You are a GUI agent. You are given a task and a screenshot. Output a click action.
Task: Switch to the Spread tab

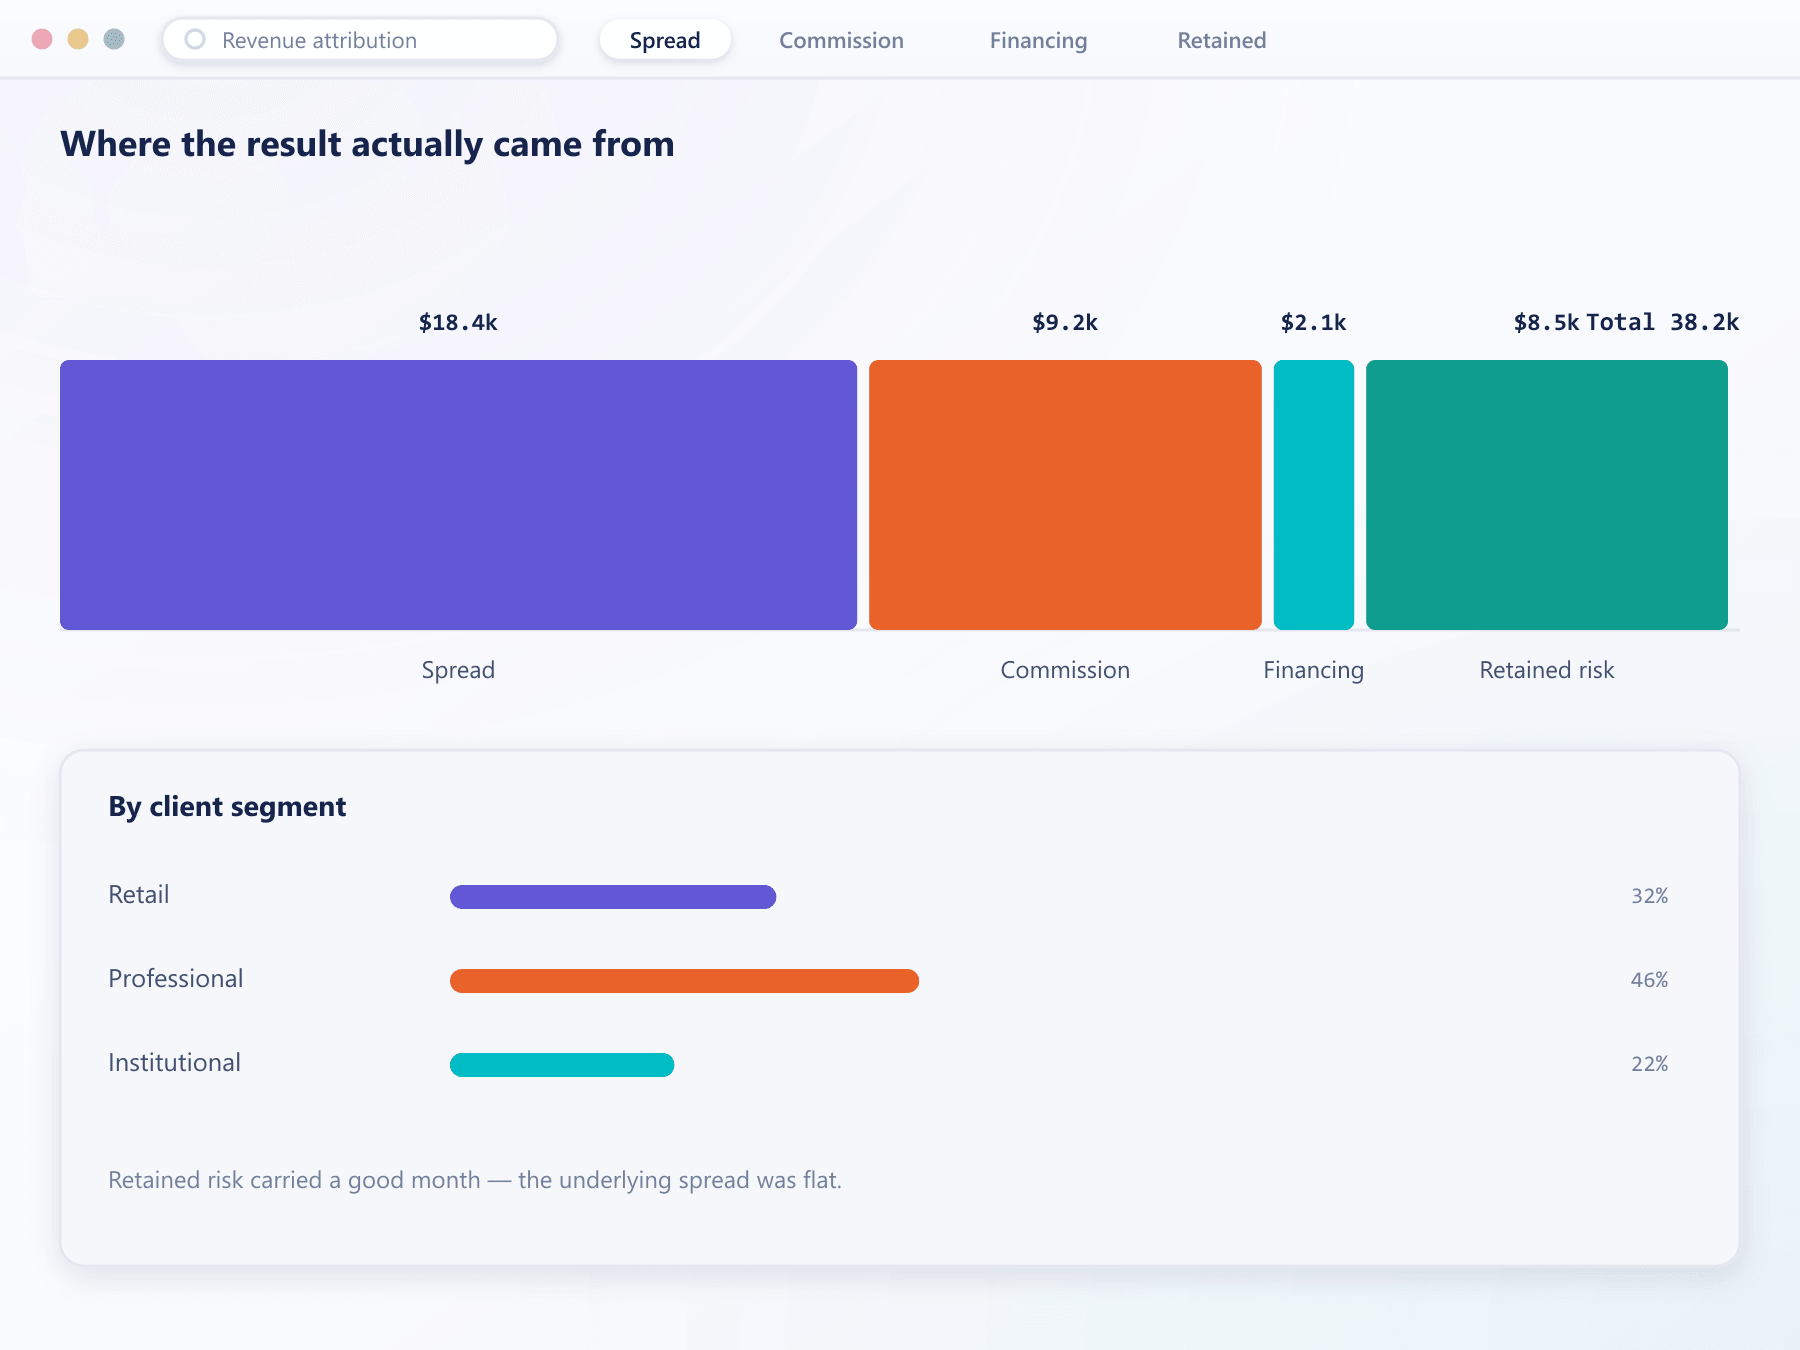[x=665, y=40]
